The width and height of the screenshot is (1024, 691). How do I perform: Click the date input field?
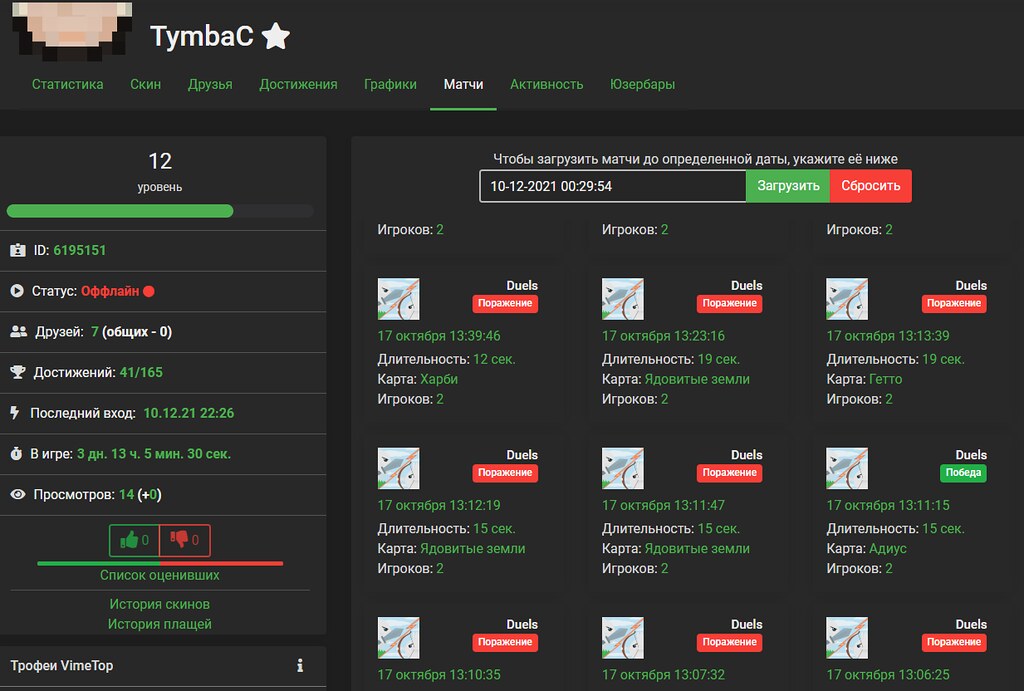point(612,186)
